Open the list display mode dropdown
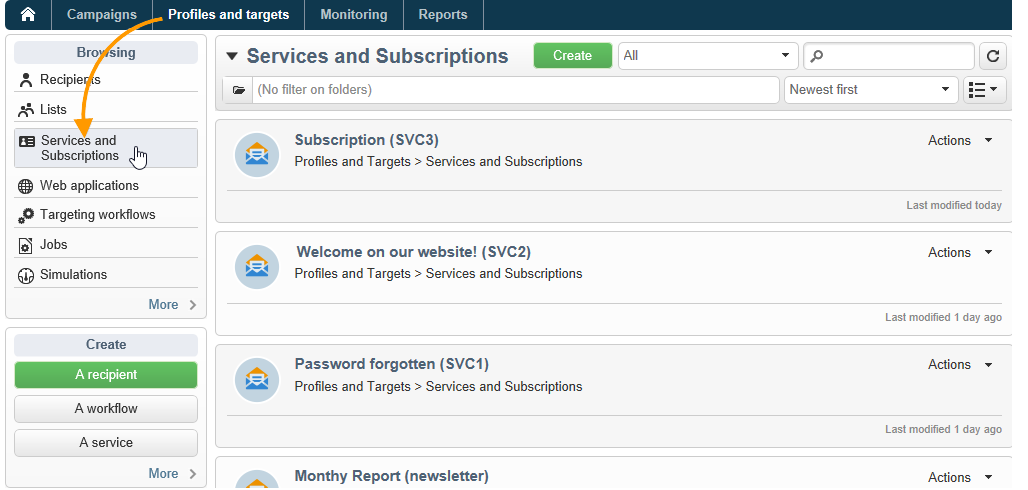 (984, 90)
